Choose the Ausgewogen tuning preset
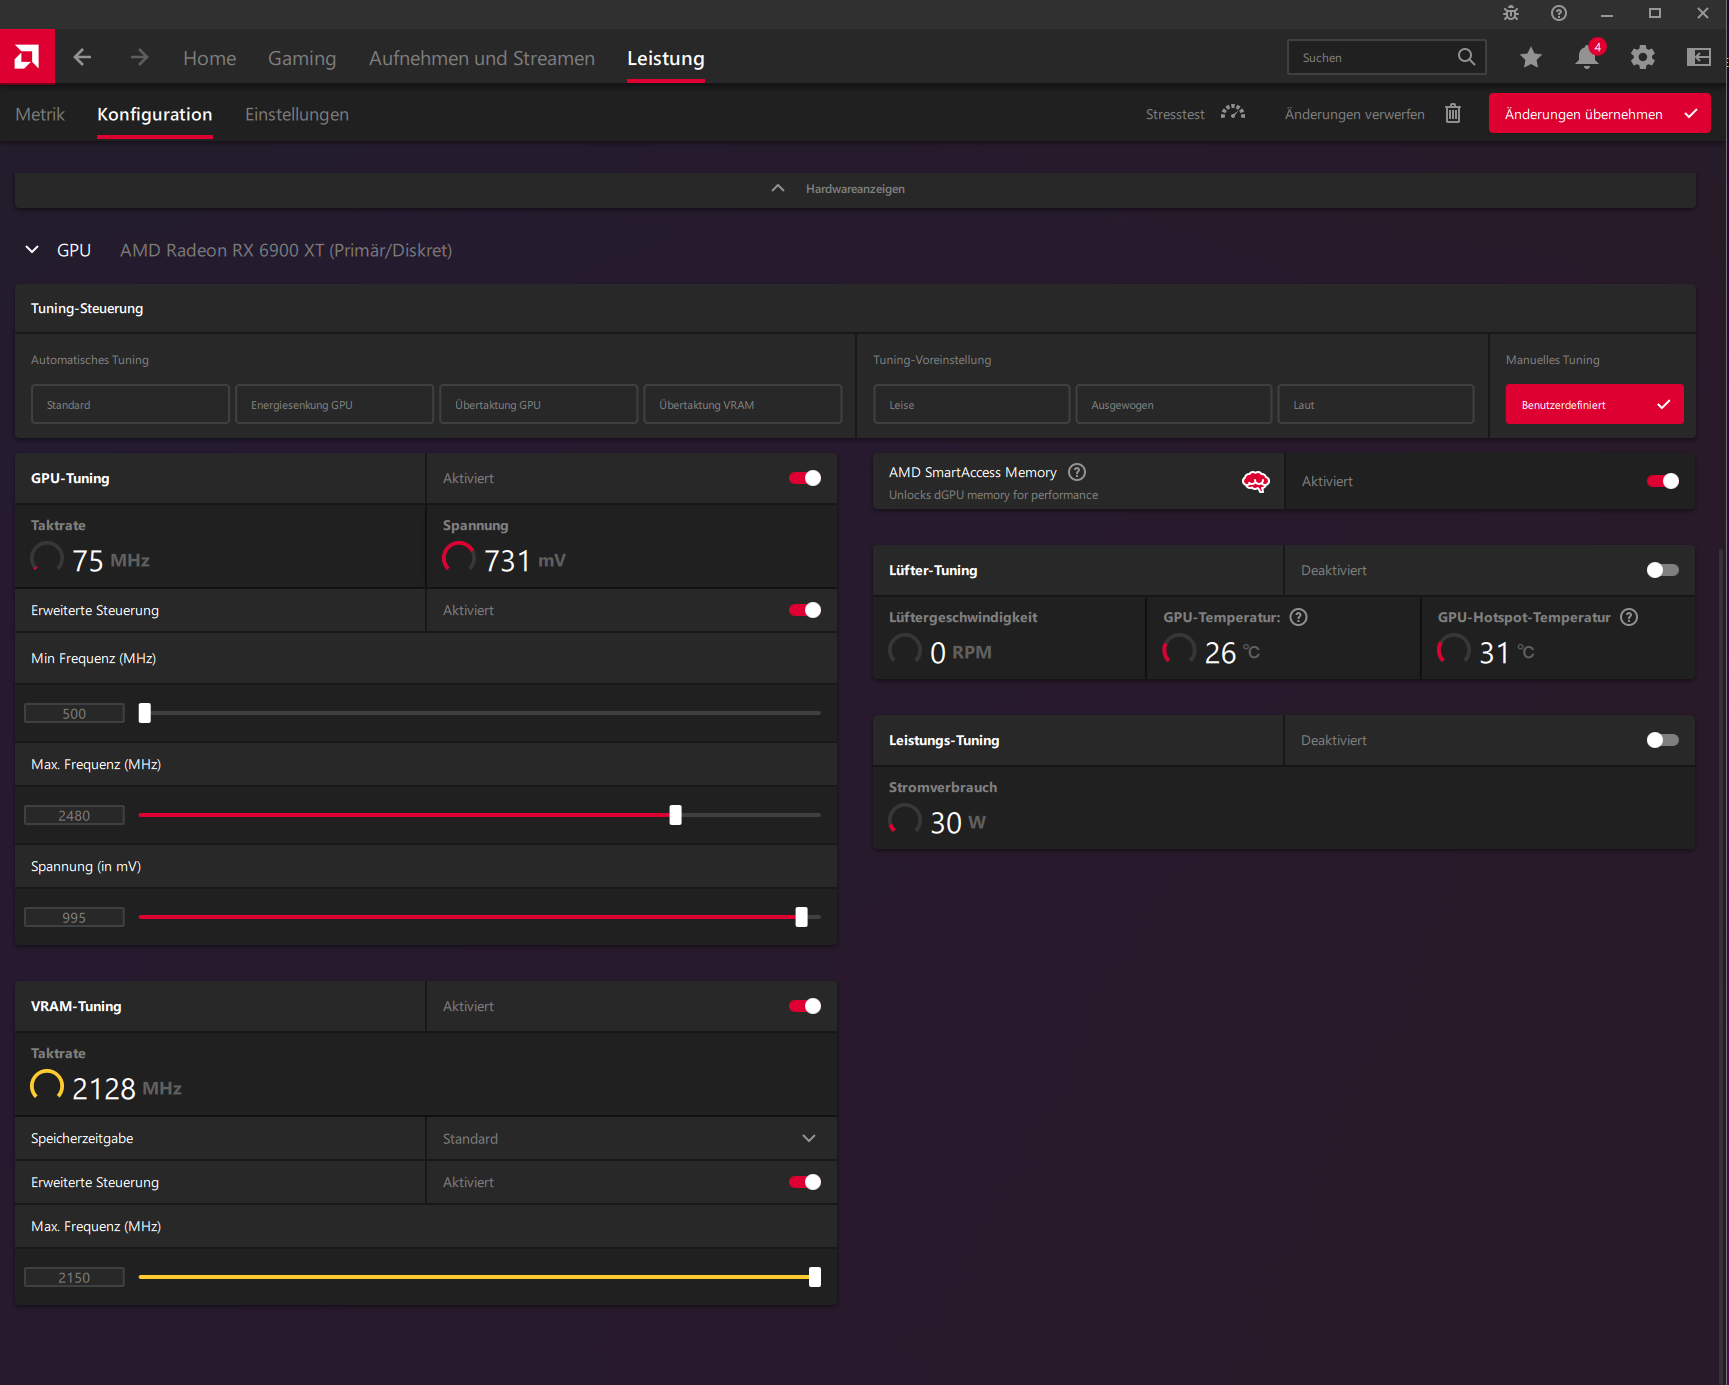Viewport: 1729px width, 1385px height. [x=1173, y=404]
